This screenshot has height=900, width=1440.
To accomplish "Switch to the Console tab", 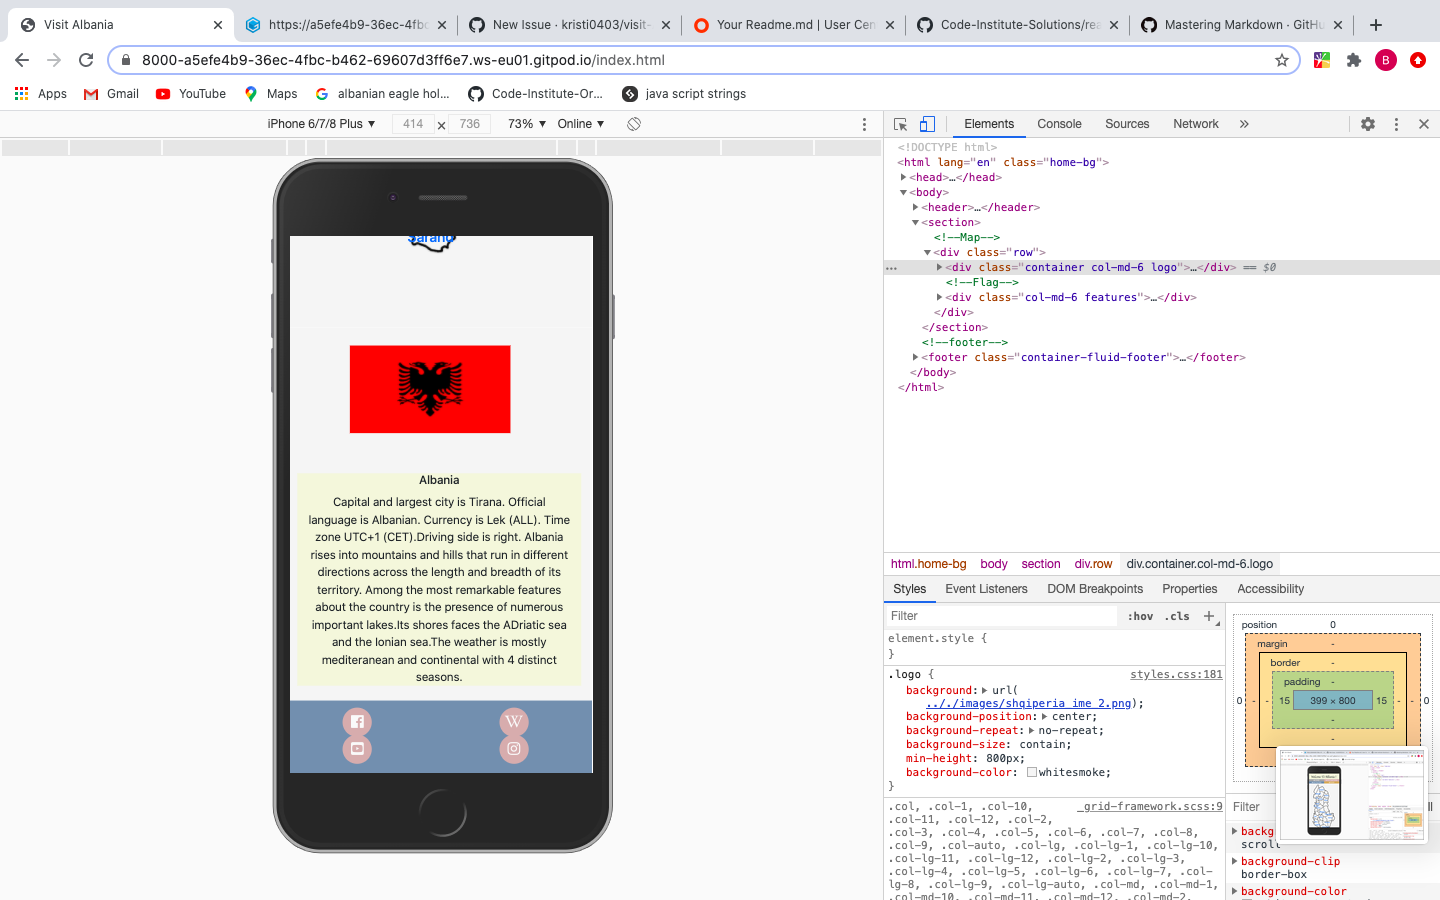I will click(1059, 124).
